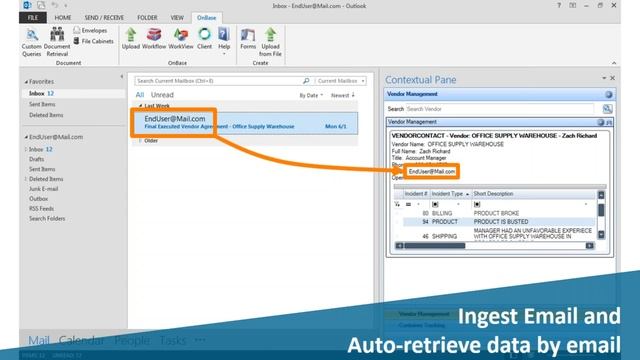Click incident grid scroll down arrow
This screenshot has height=360, width=640.
(601, 234)
